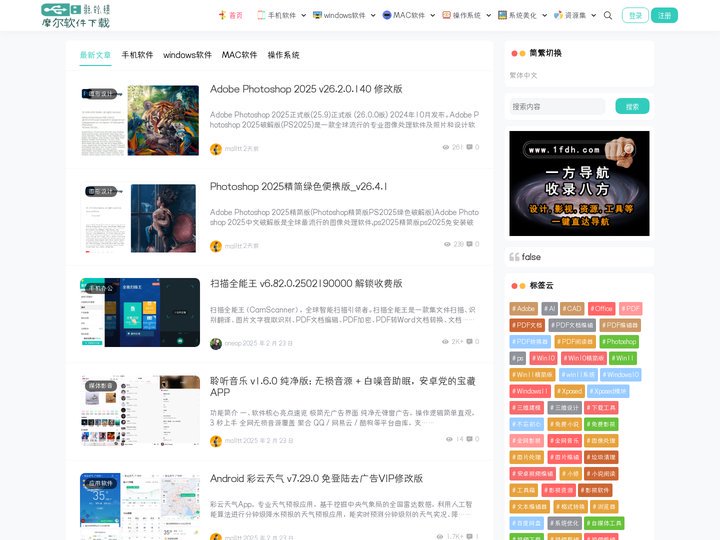Click comment icon for 扫描全能王 article
720x540 pixels.
(x=469, y=342)
